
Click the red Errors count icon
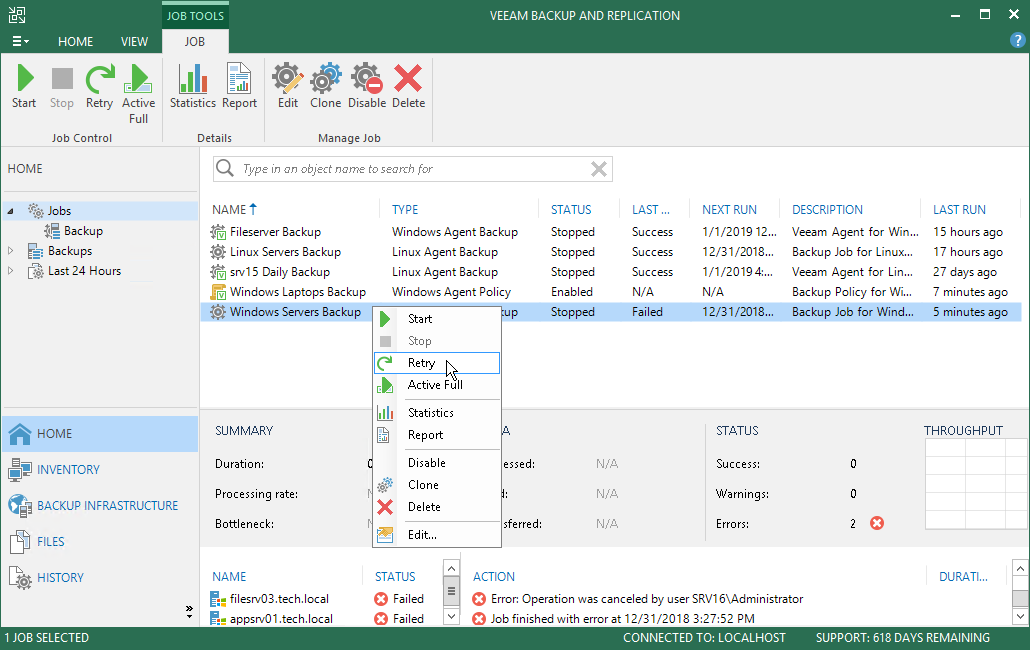877,523
